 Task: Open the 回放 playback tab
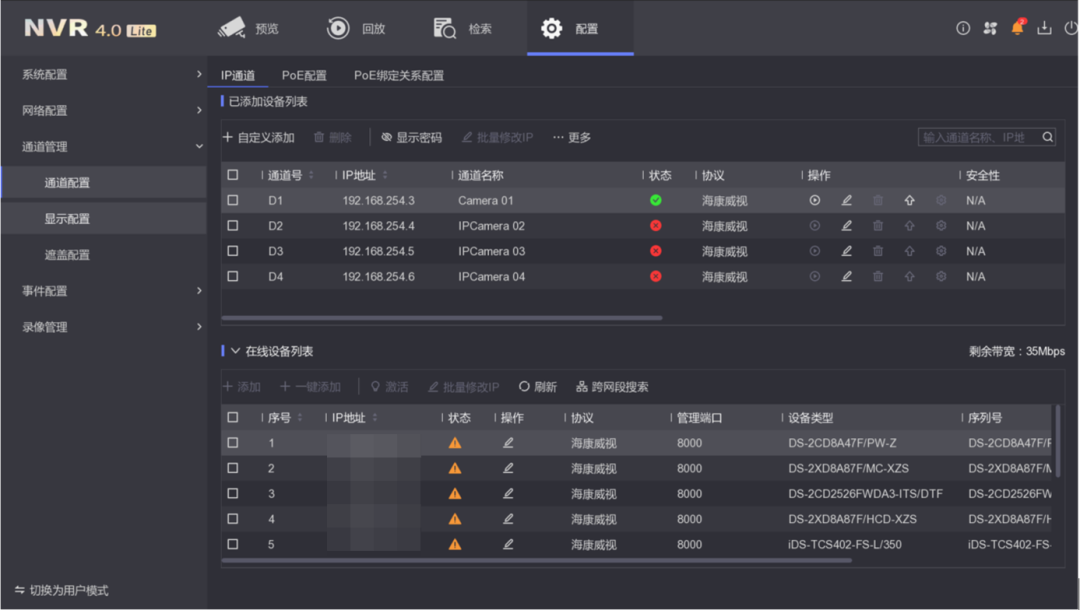coord(356,28)
